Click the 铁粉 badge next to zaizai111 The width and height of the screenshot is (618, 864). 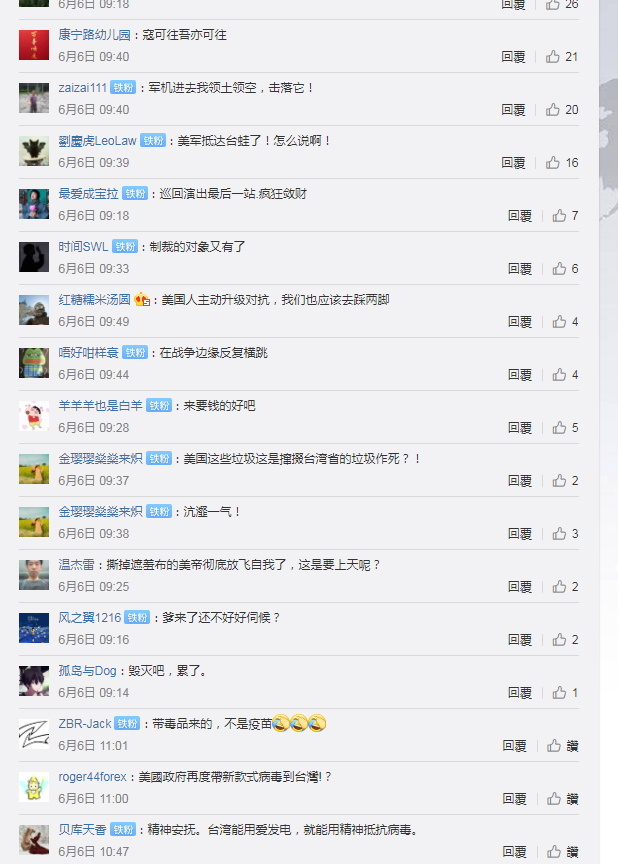click(x=123, y=88)
